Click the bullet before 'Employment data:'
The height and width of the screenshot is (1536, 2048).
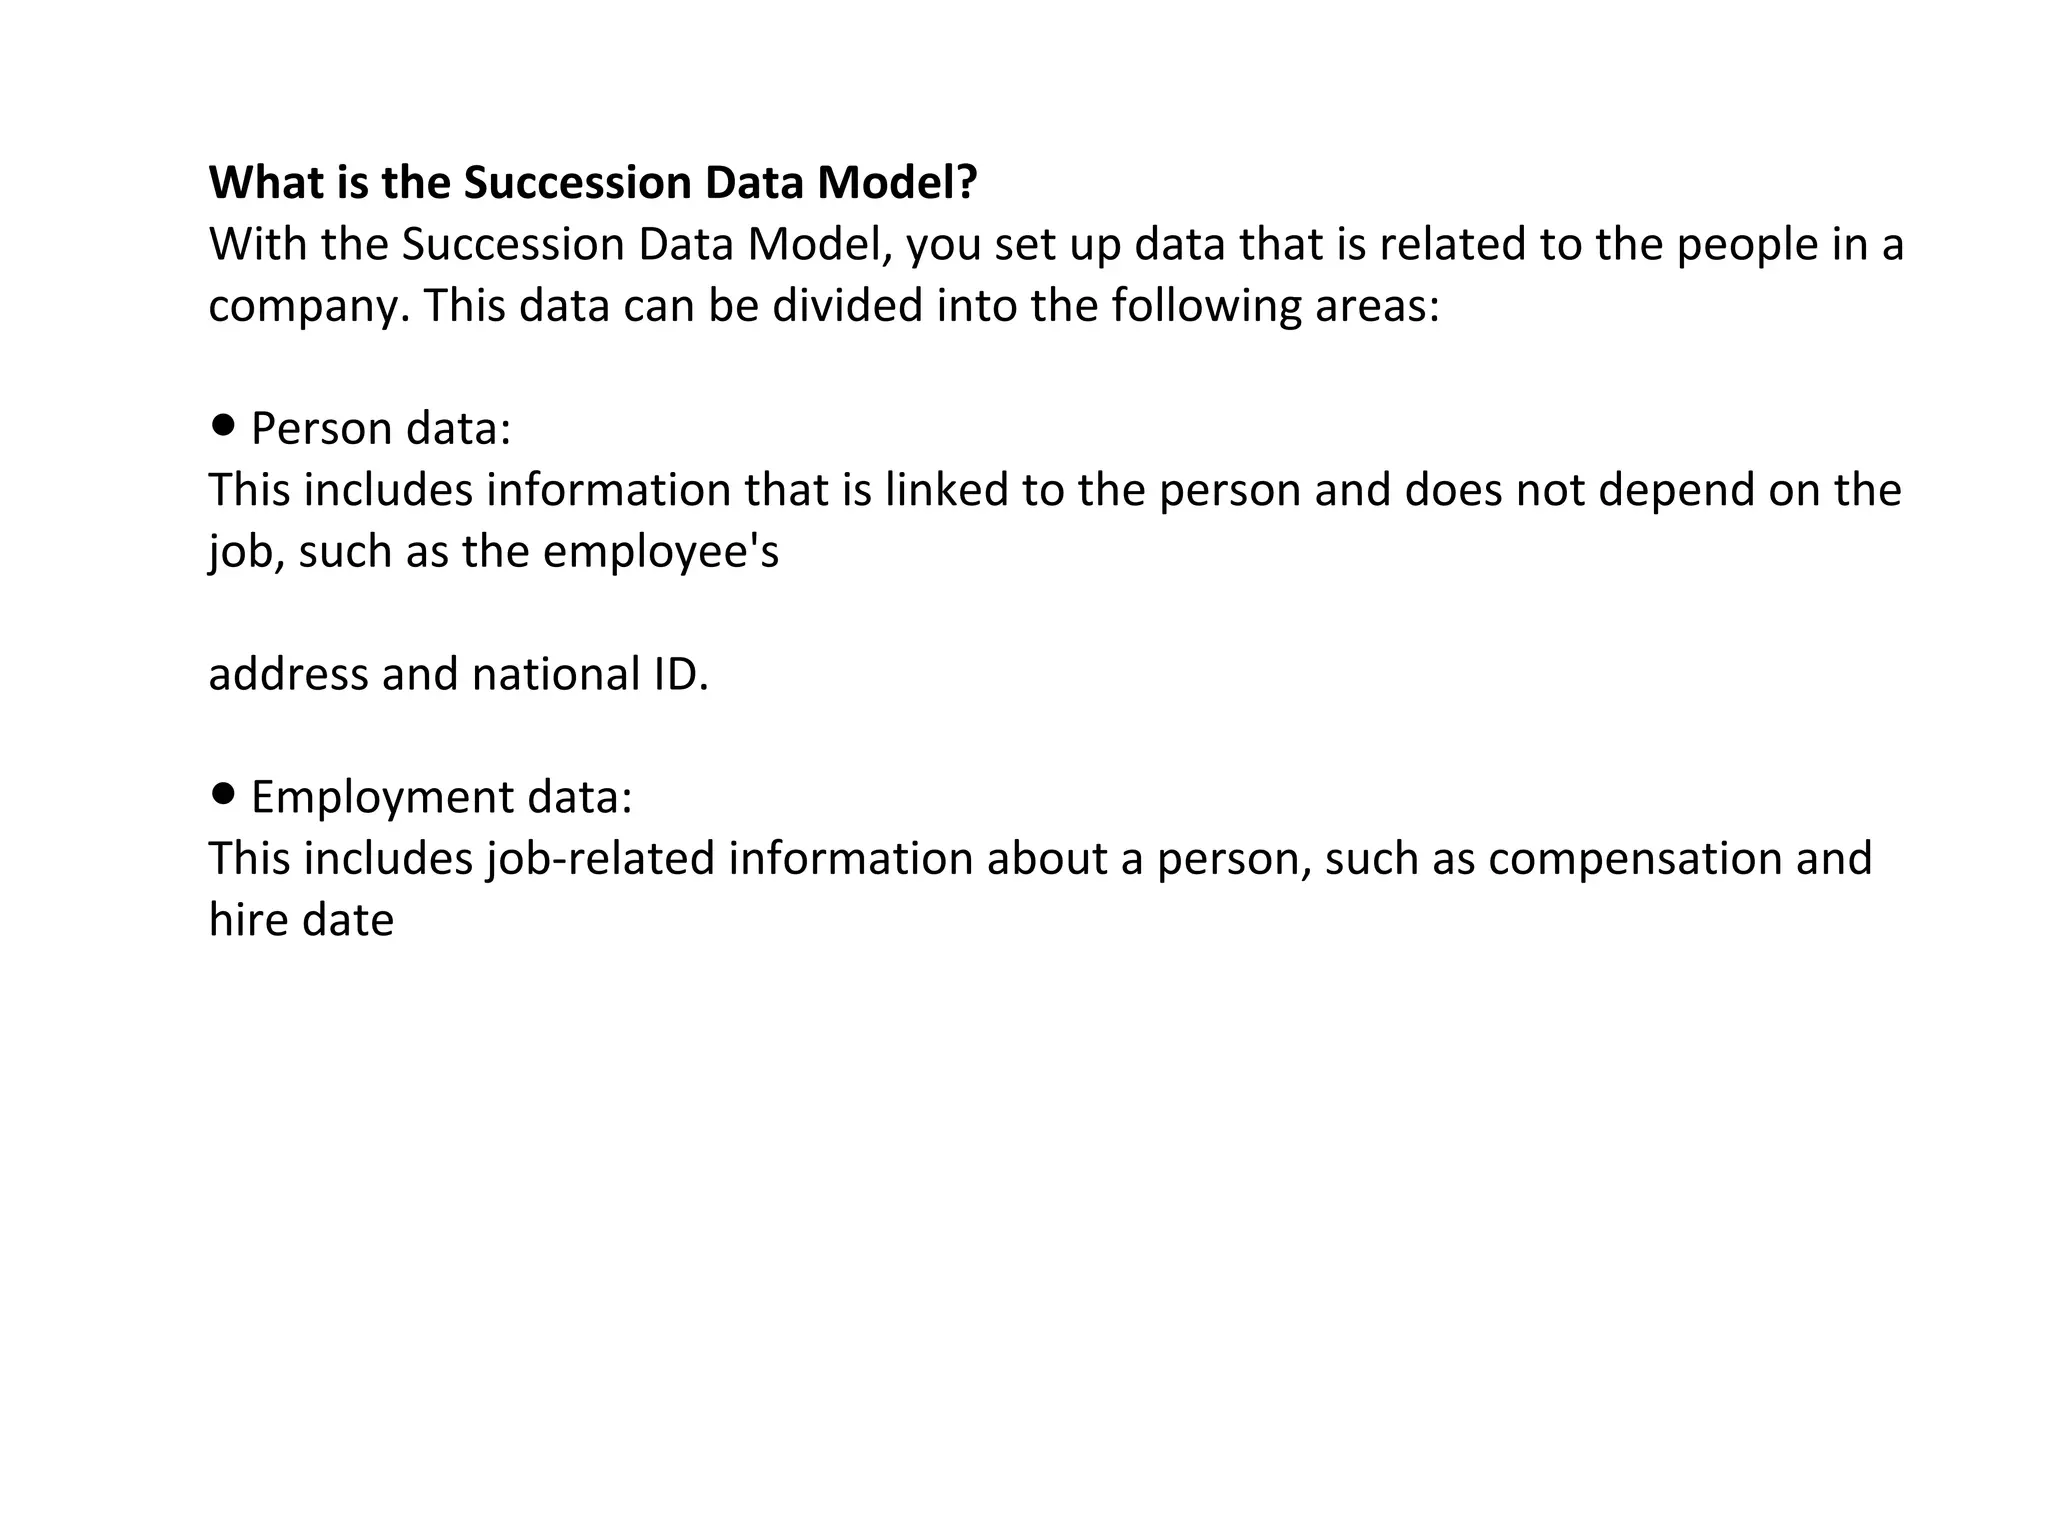click(x=224, y=795)
